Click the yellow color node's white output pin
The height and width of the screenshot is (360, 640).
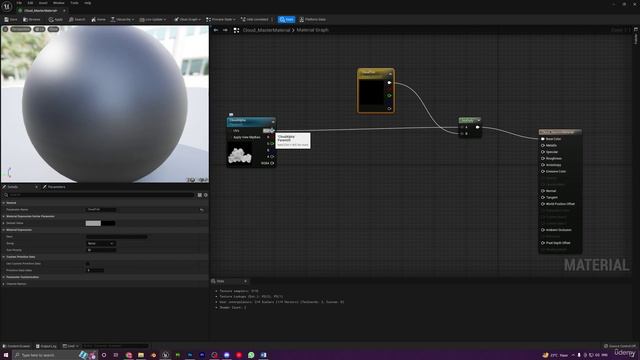(389, 83)
